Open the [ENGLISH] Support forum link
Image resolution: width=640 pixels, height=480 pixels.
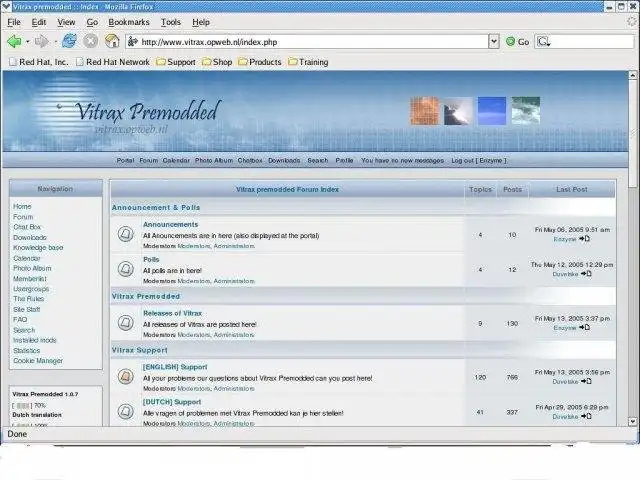[175, 367]
